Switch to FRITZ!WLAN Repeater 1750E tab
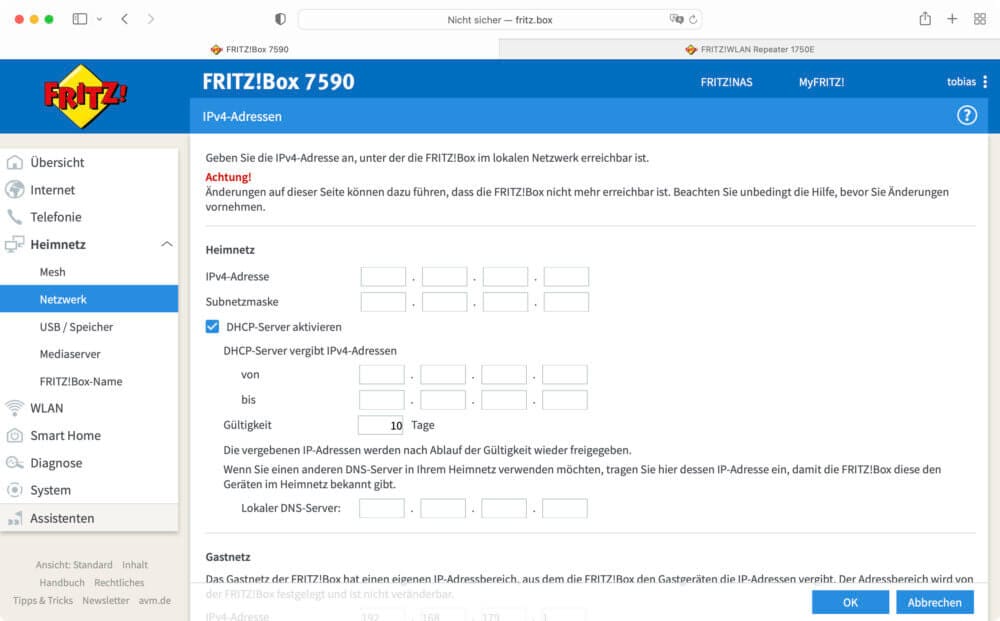The height and width of the screenshot is (621, 1000). coord(749,49)
